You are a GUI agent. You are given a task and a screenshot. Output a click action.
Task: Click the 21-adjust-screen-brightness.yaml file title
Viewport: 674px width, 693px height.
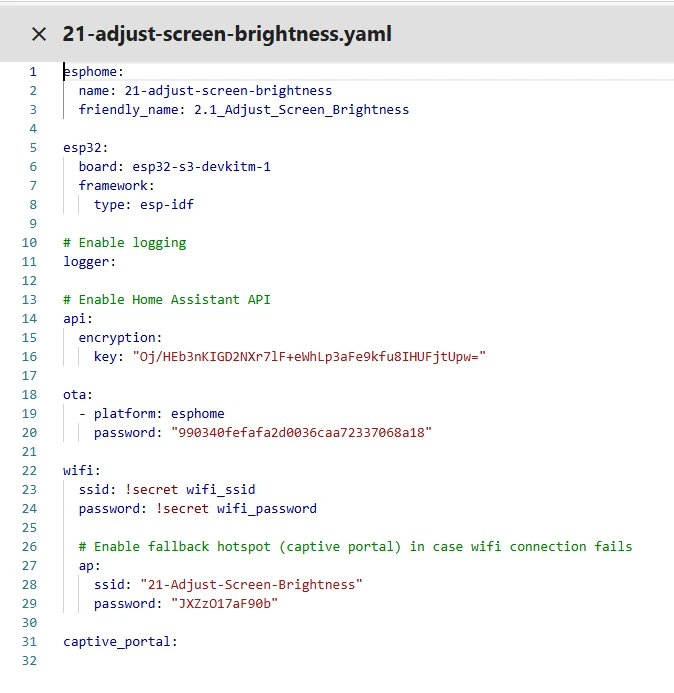tap(227, 34)
